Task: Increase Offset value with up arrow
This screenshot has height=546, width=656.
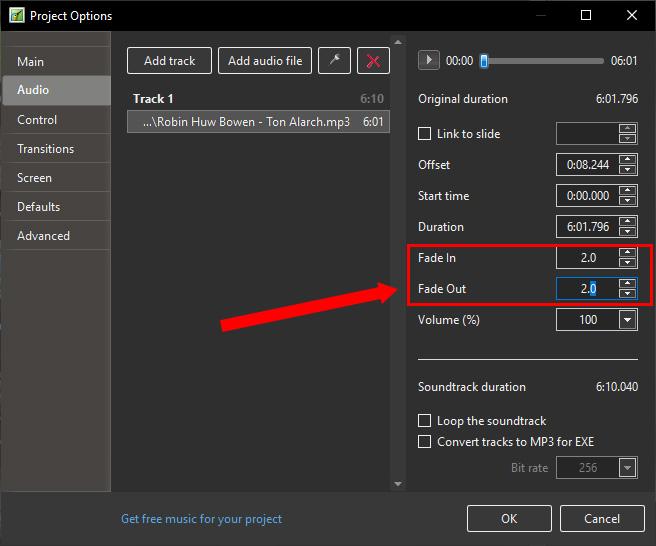Action: (x=627, y=159)
